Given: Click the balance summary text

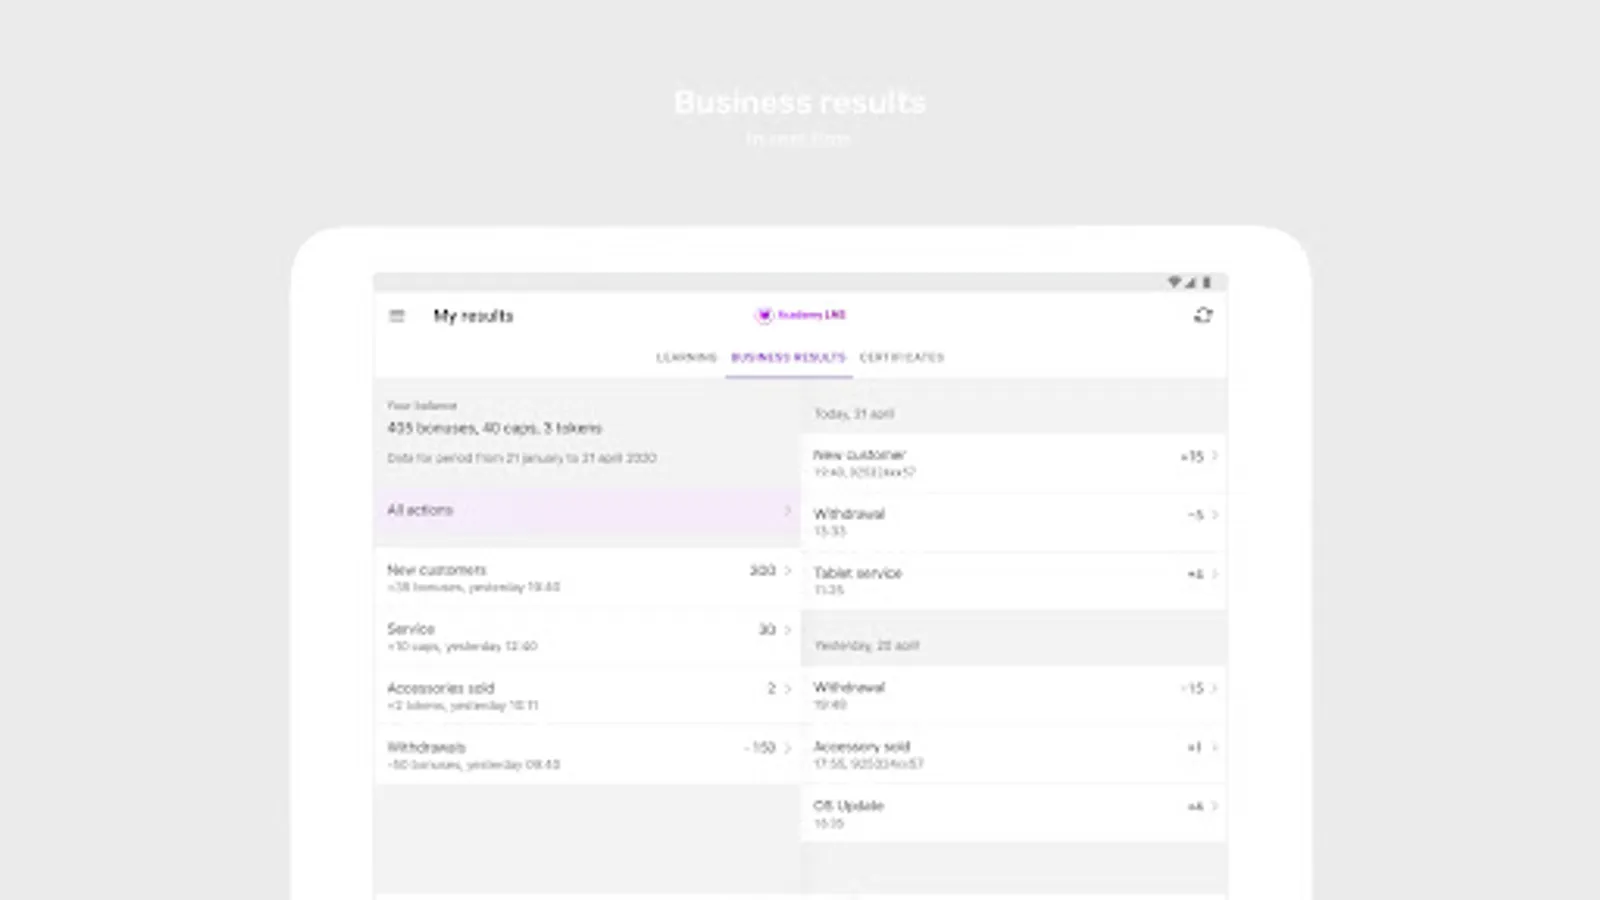Looking at the screenshot, I should (x=494, y=428).
